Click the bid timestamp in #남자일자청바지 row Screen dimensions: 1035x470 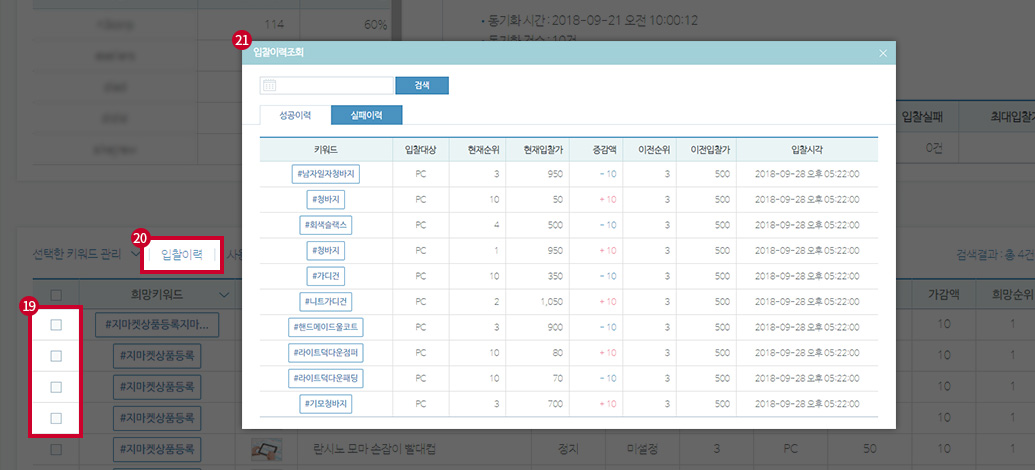pos(807,174)
